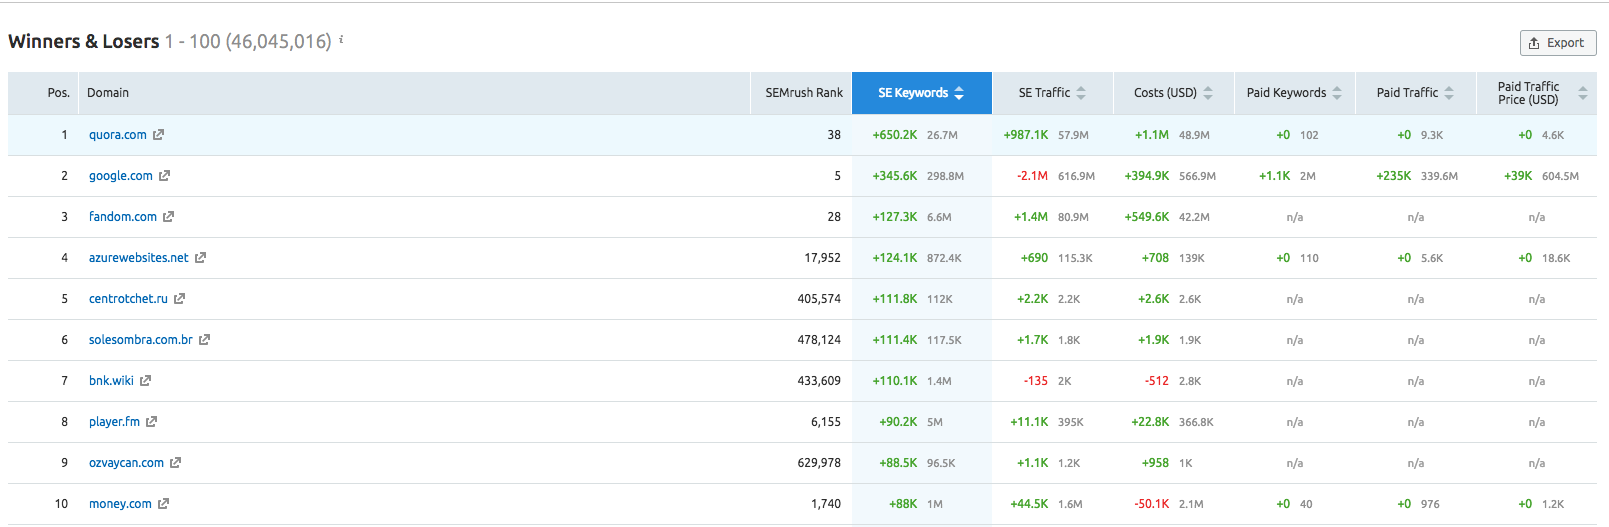
Task: Sort table by SE Traffic
Action: [x=1051, y=93]
